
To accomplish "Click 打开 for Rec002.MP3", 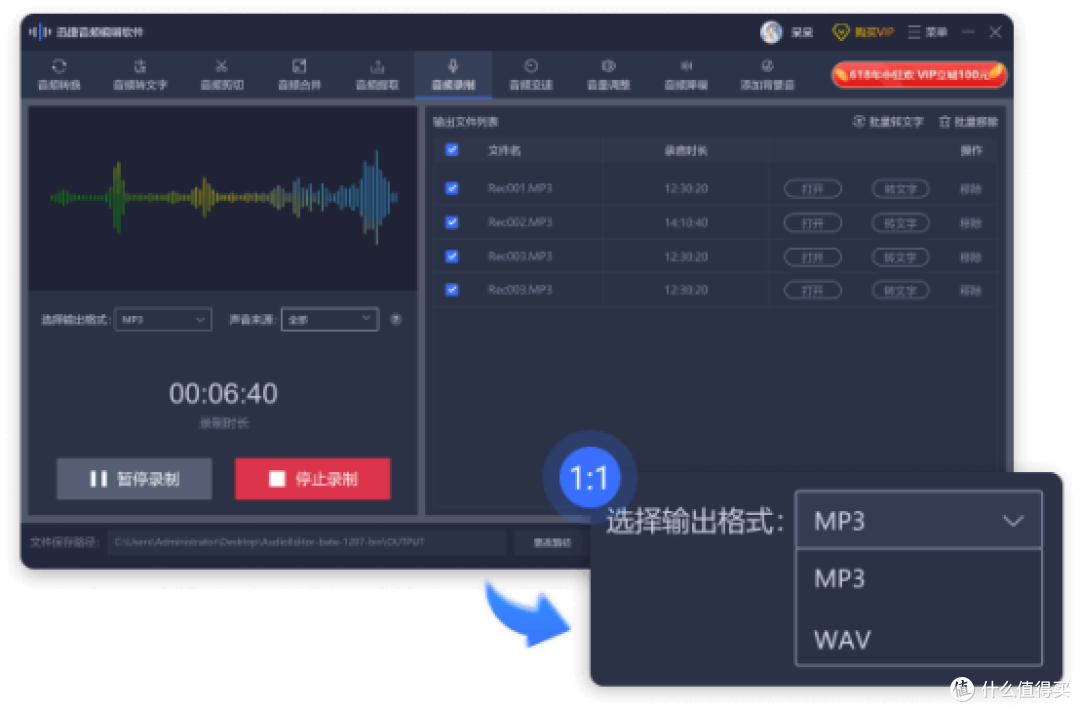I will click(x=813, y=223).
